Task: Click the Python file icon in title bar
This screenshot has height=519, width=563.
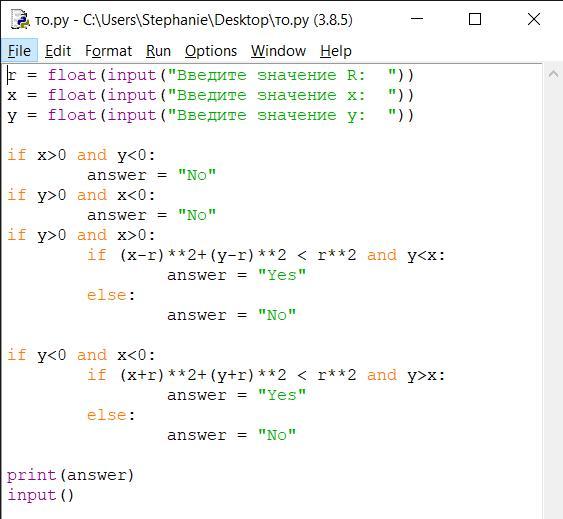Action: click(19, 19)
